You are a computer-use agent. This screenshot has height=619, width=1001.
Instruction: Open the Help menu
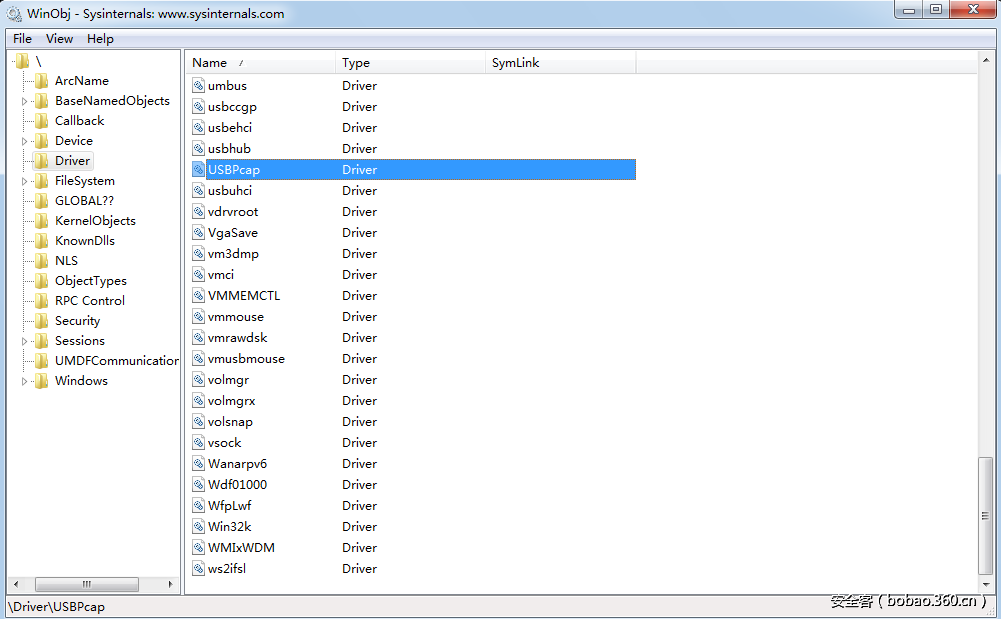click(100, 39)
